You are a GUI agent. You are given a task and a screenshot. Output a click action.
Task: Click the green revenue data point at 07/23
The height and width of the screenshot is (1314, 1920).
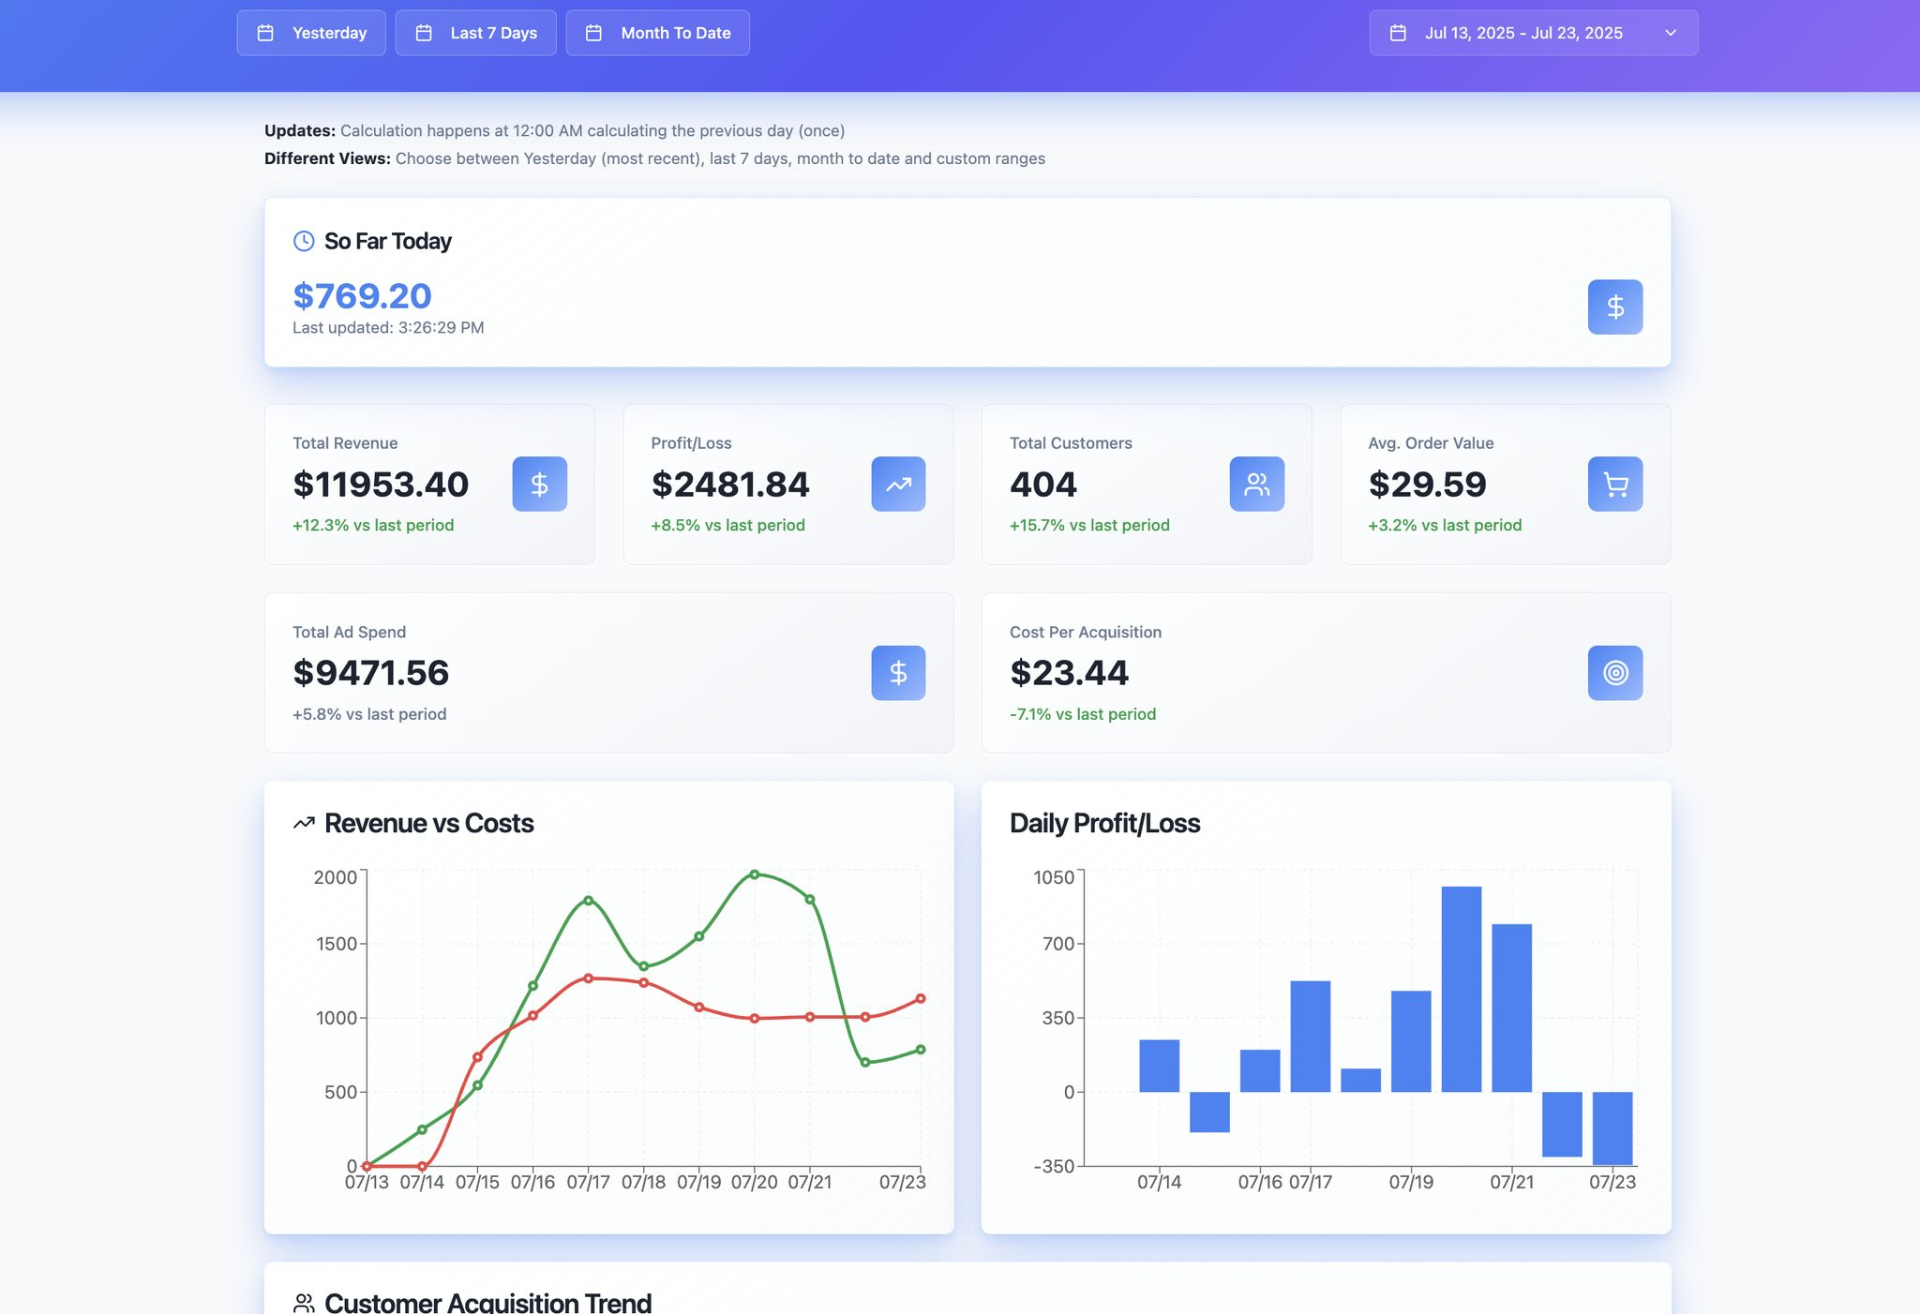click(921, 1050)
